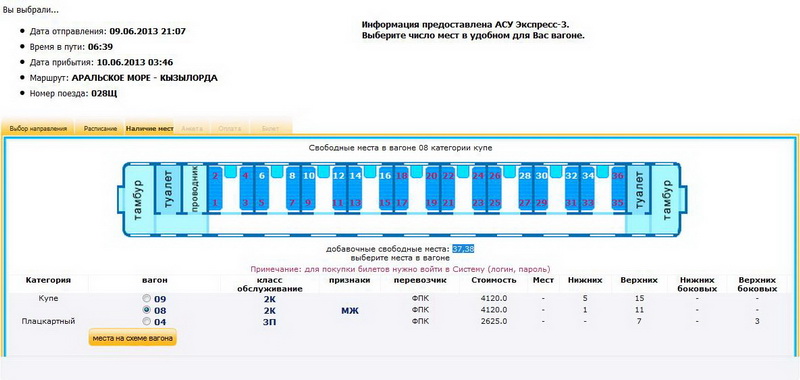Click upper seats count 11 for wagon 08
This screenshot has height=380, width=800.
pyautogui.click(x=639, y=310)
